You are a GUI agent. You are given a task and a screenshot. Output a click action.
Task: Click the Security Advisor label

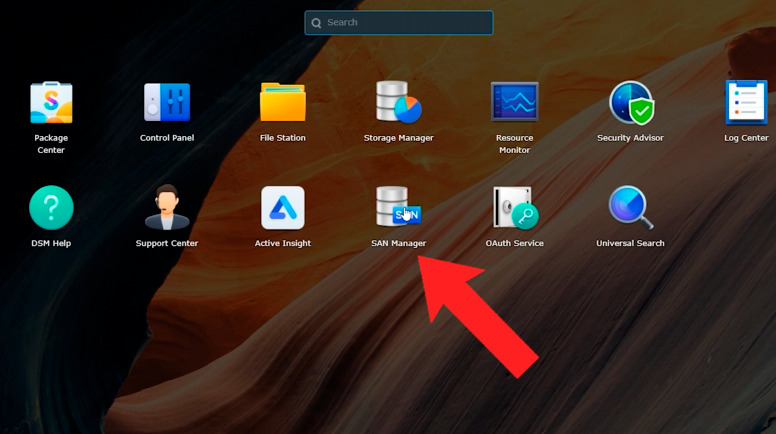[x=630, y=138]
